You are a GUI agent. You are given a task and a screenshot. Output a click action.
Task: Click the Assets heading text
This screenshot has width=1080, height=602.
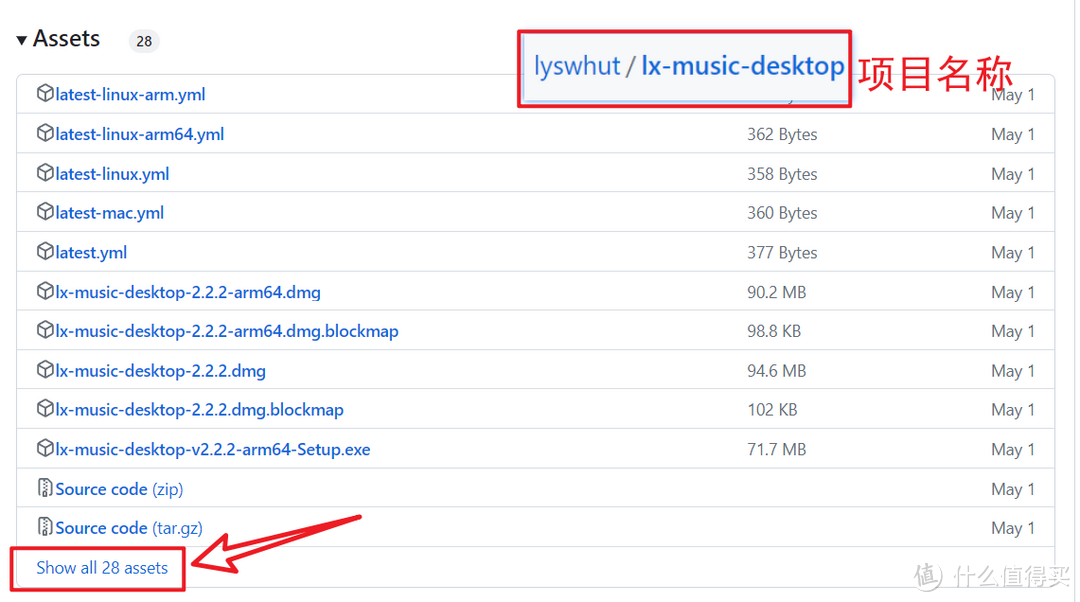click(x=66, y=39)
